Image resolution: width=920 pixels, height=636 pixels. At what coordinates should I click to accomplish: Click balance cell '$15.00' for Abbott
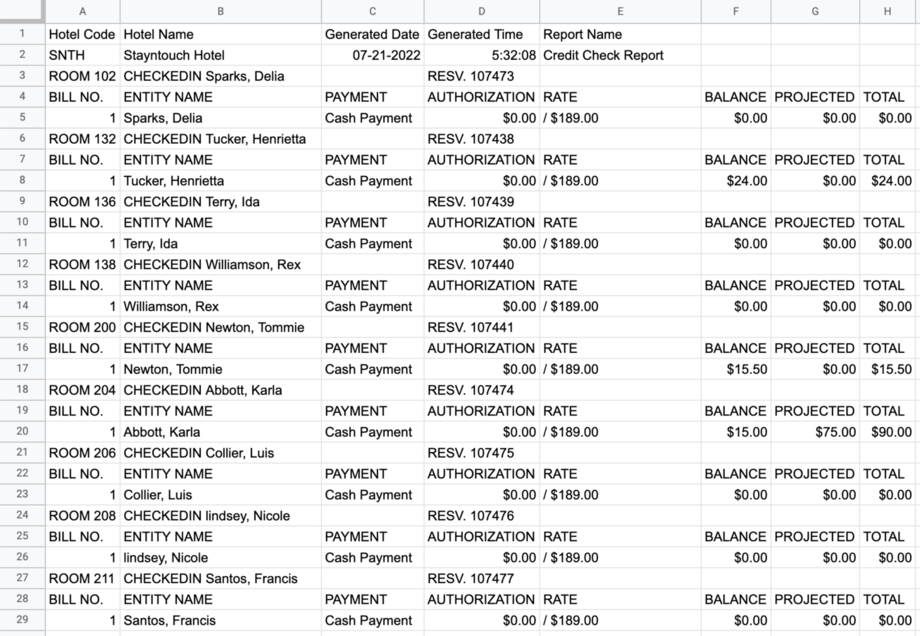point(736,432)
